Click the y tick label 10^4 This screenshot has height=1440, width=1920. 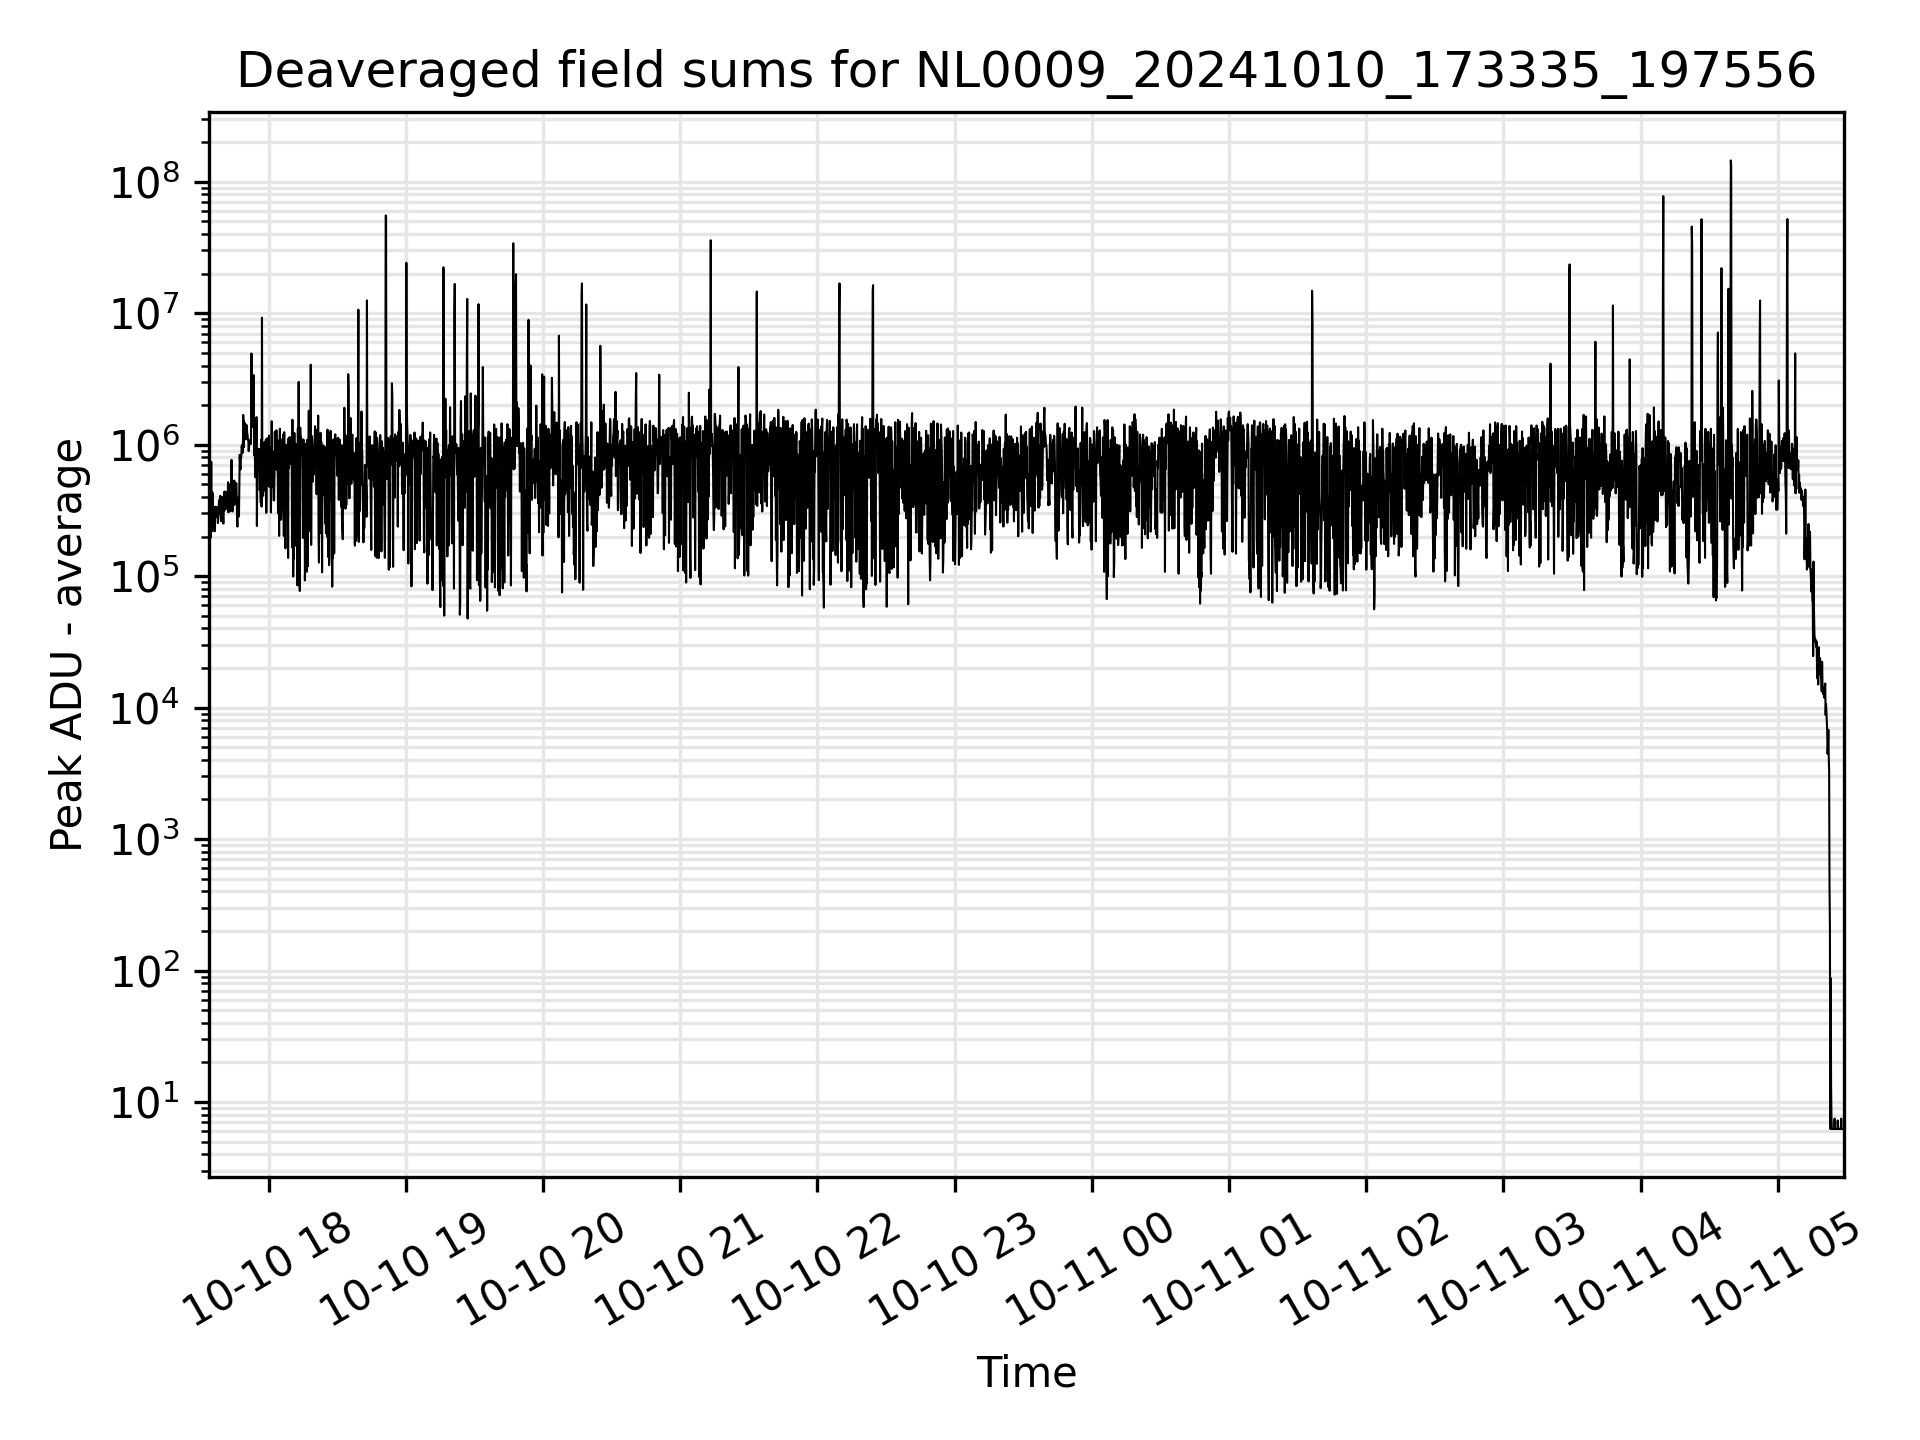[x=146, y=708]
